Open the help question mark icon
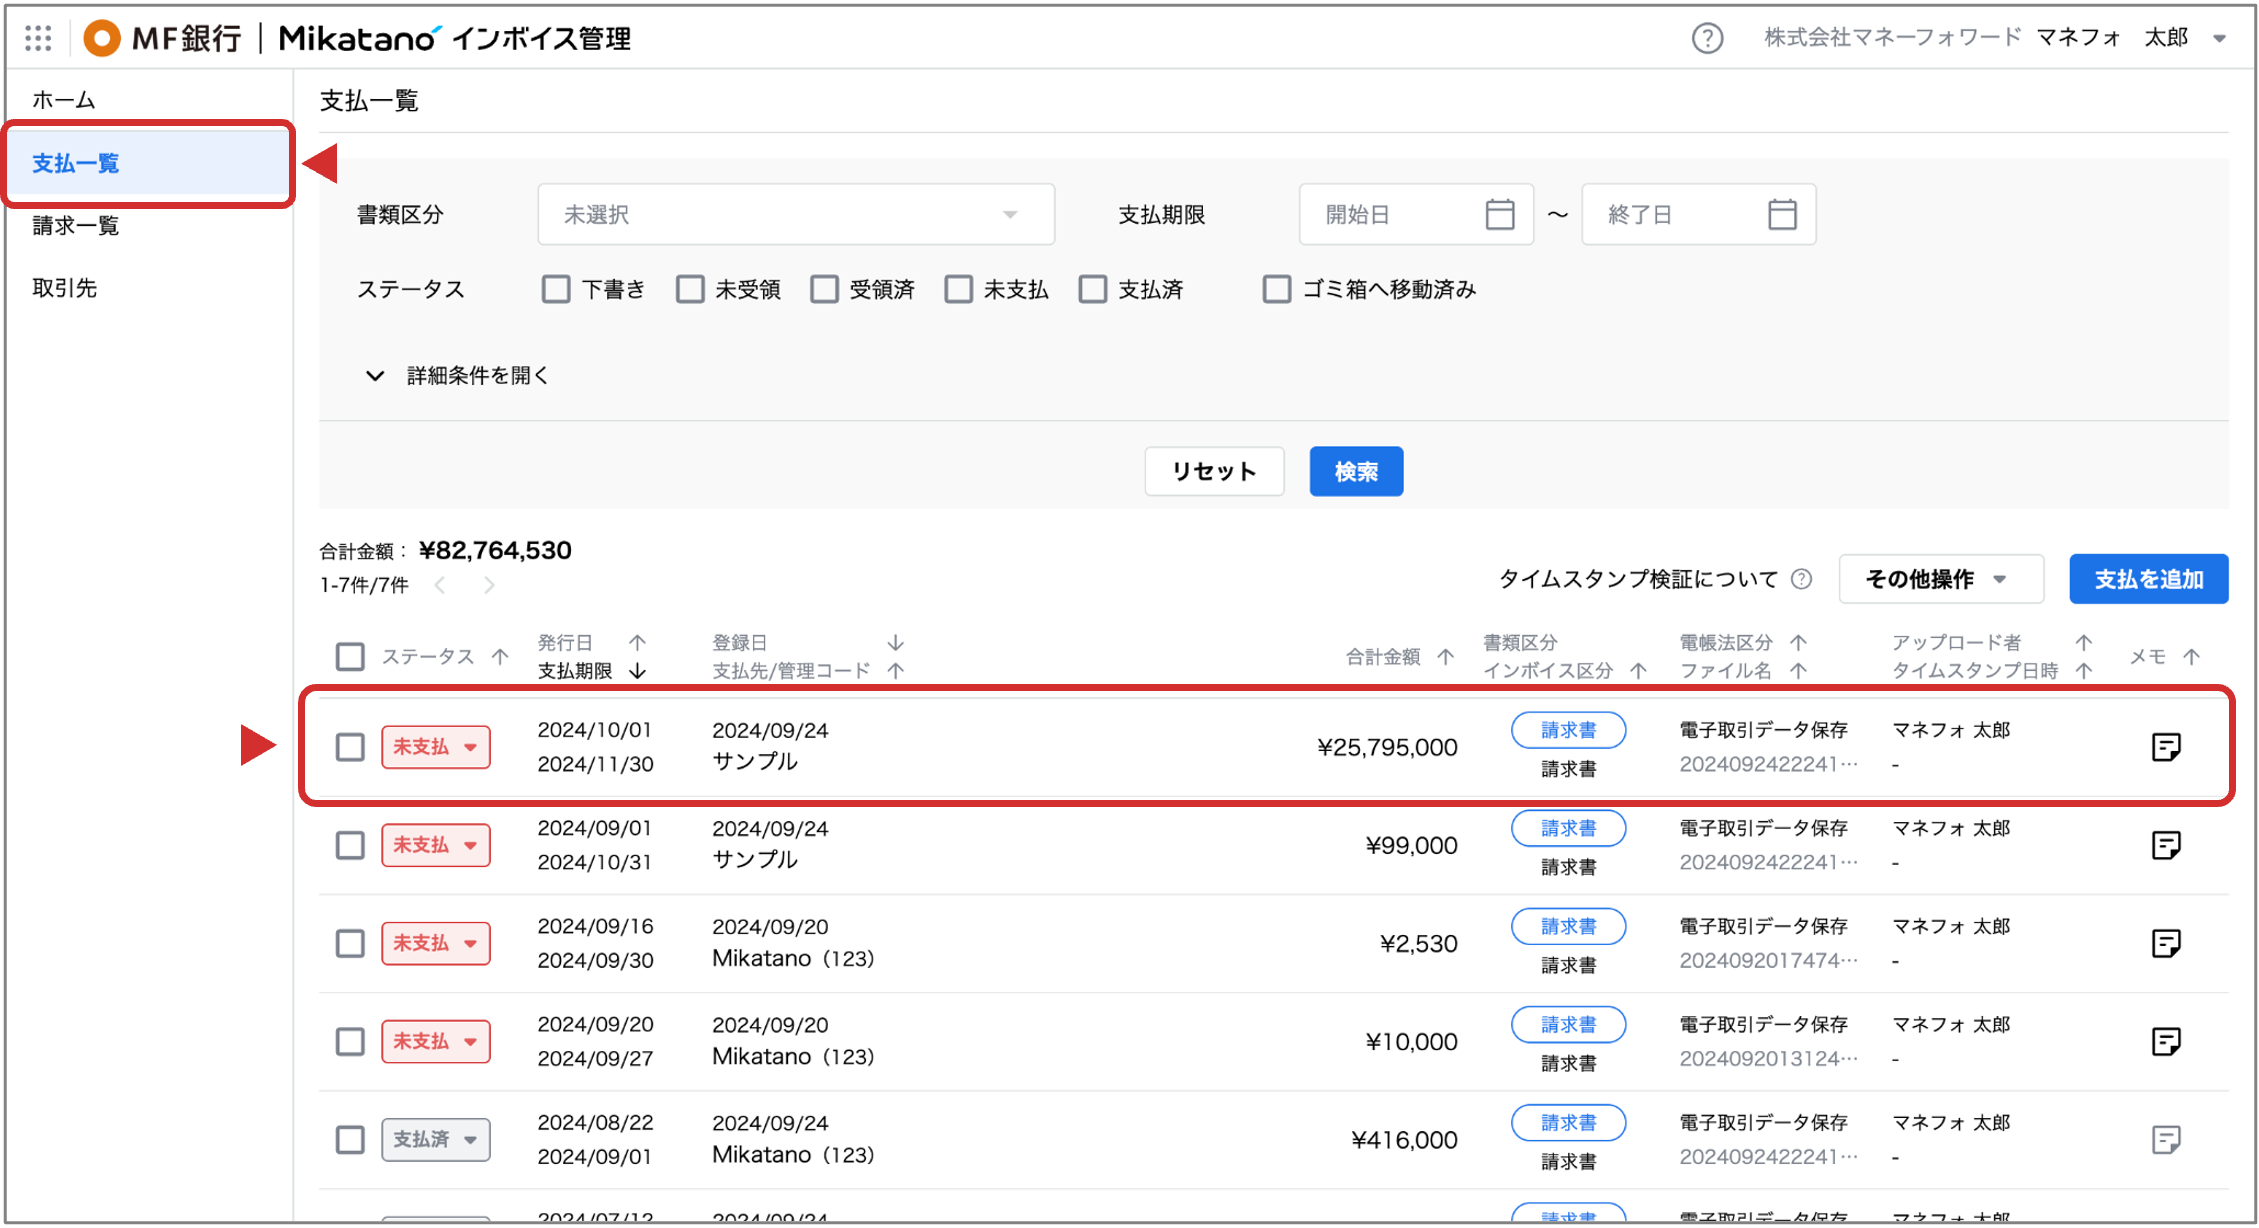The image size is (2259, 1228). 1707,38
